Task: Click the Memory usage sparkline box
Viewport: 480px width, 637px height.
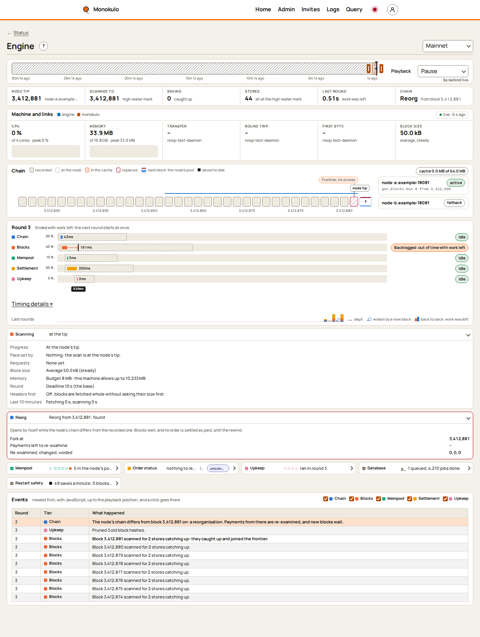Action: coord(123,151)
